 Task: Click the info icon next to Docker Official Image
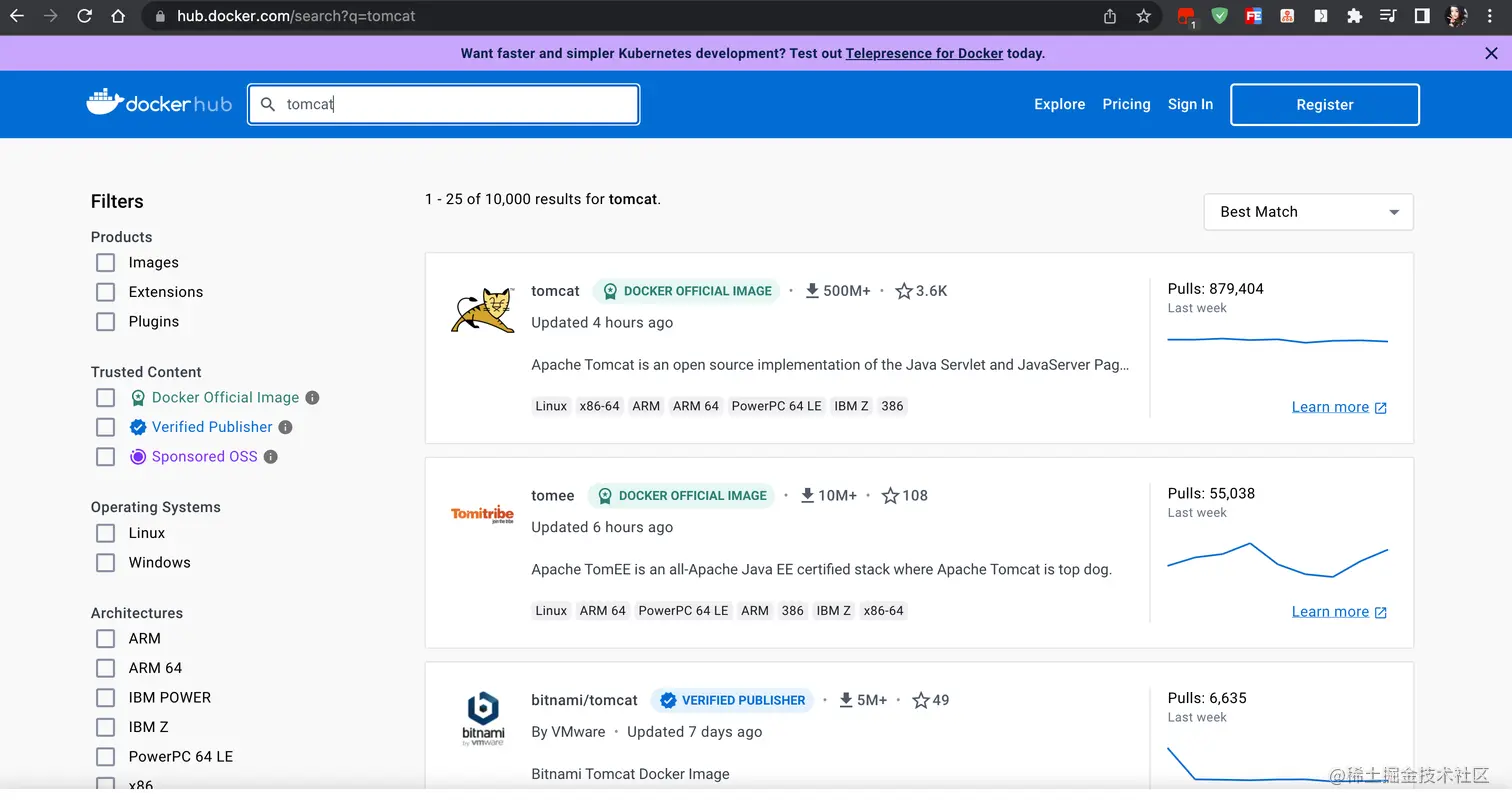tap(312, 398)
